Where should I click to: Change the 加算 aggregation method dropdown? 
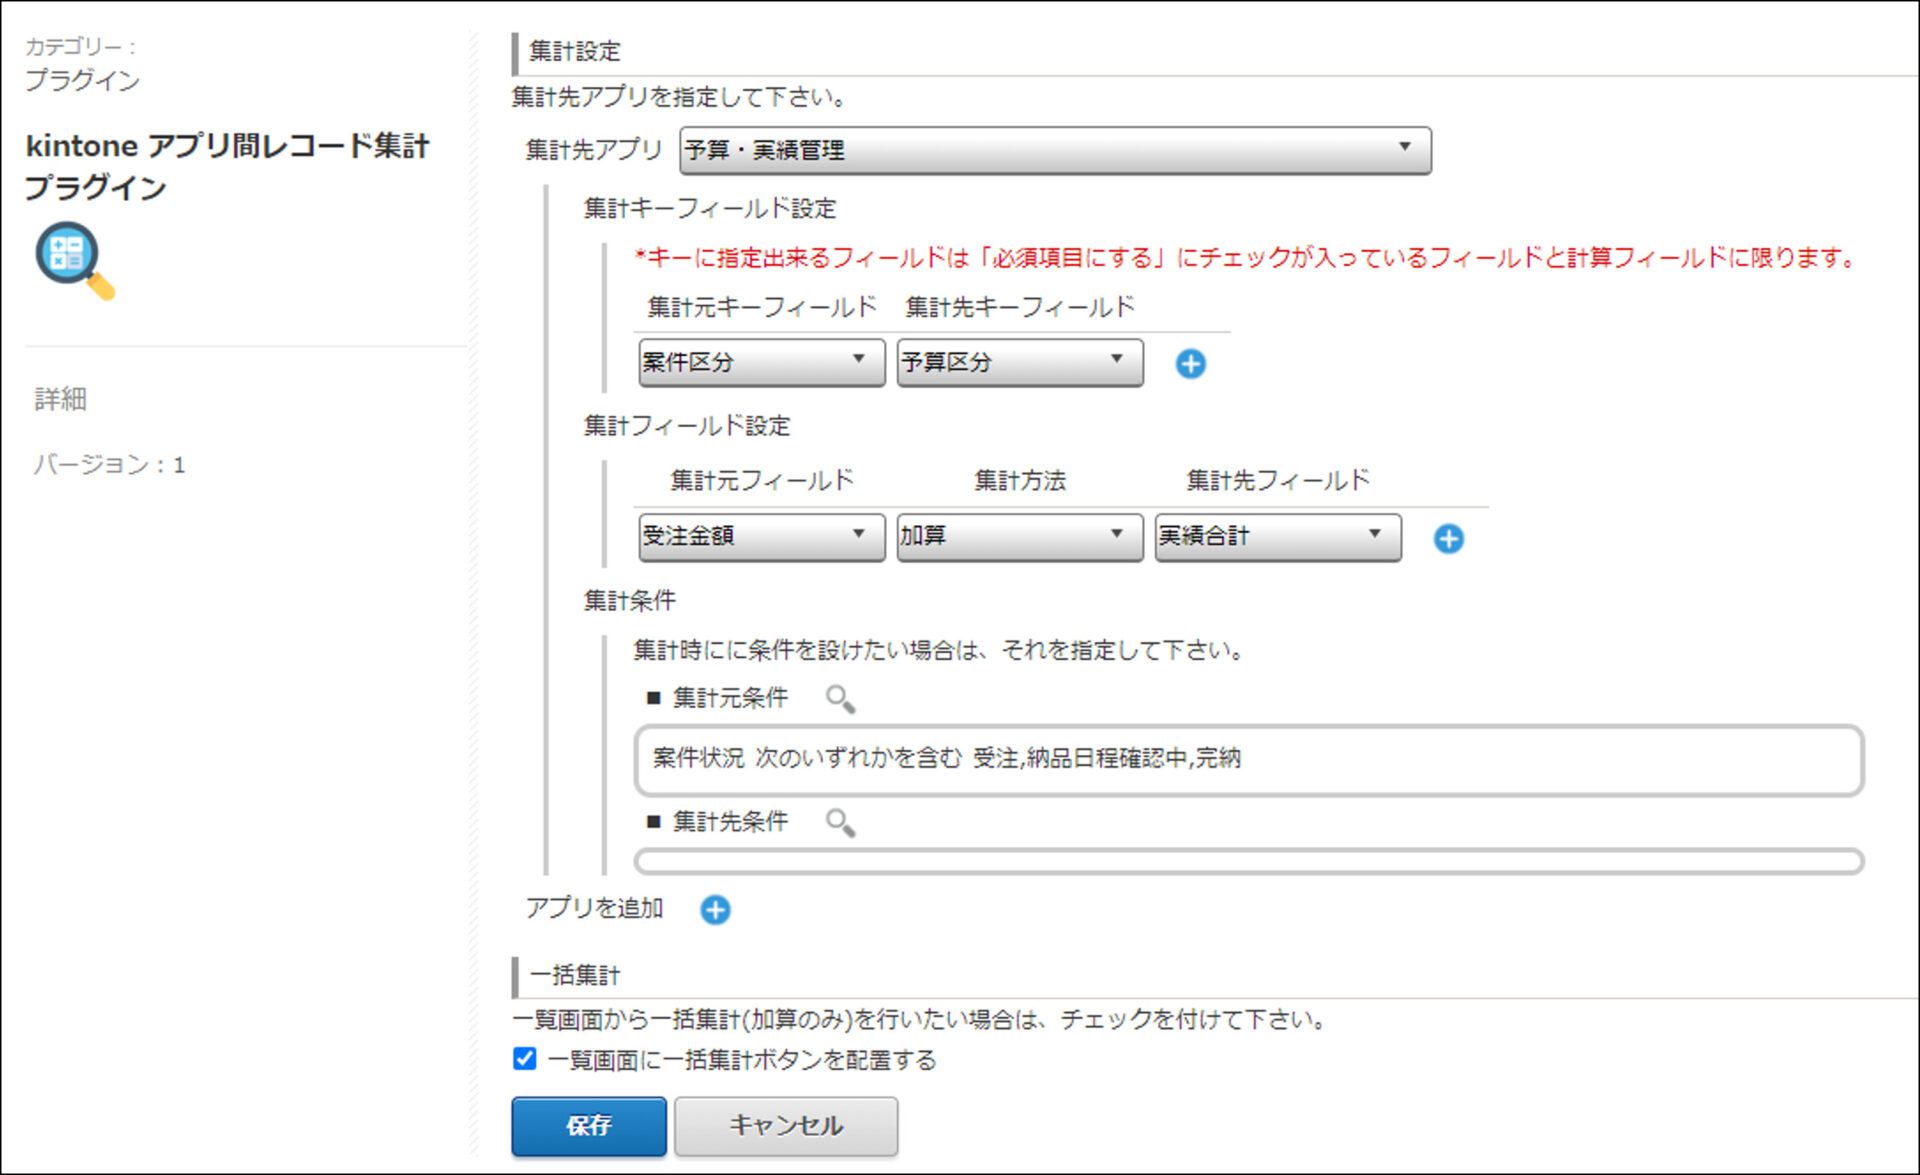pos(1019,537)
